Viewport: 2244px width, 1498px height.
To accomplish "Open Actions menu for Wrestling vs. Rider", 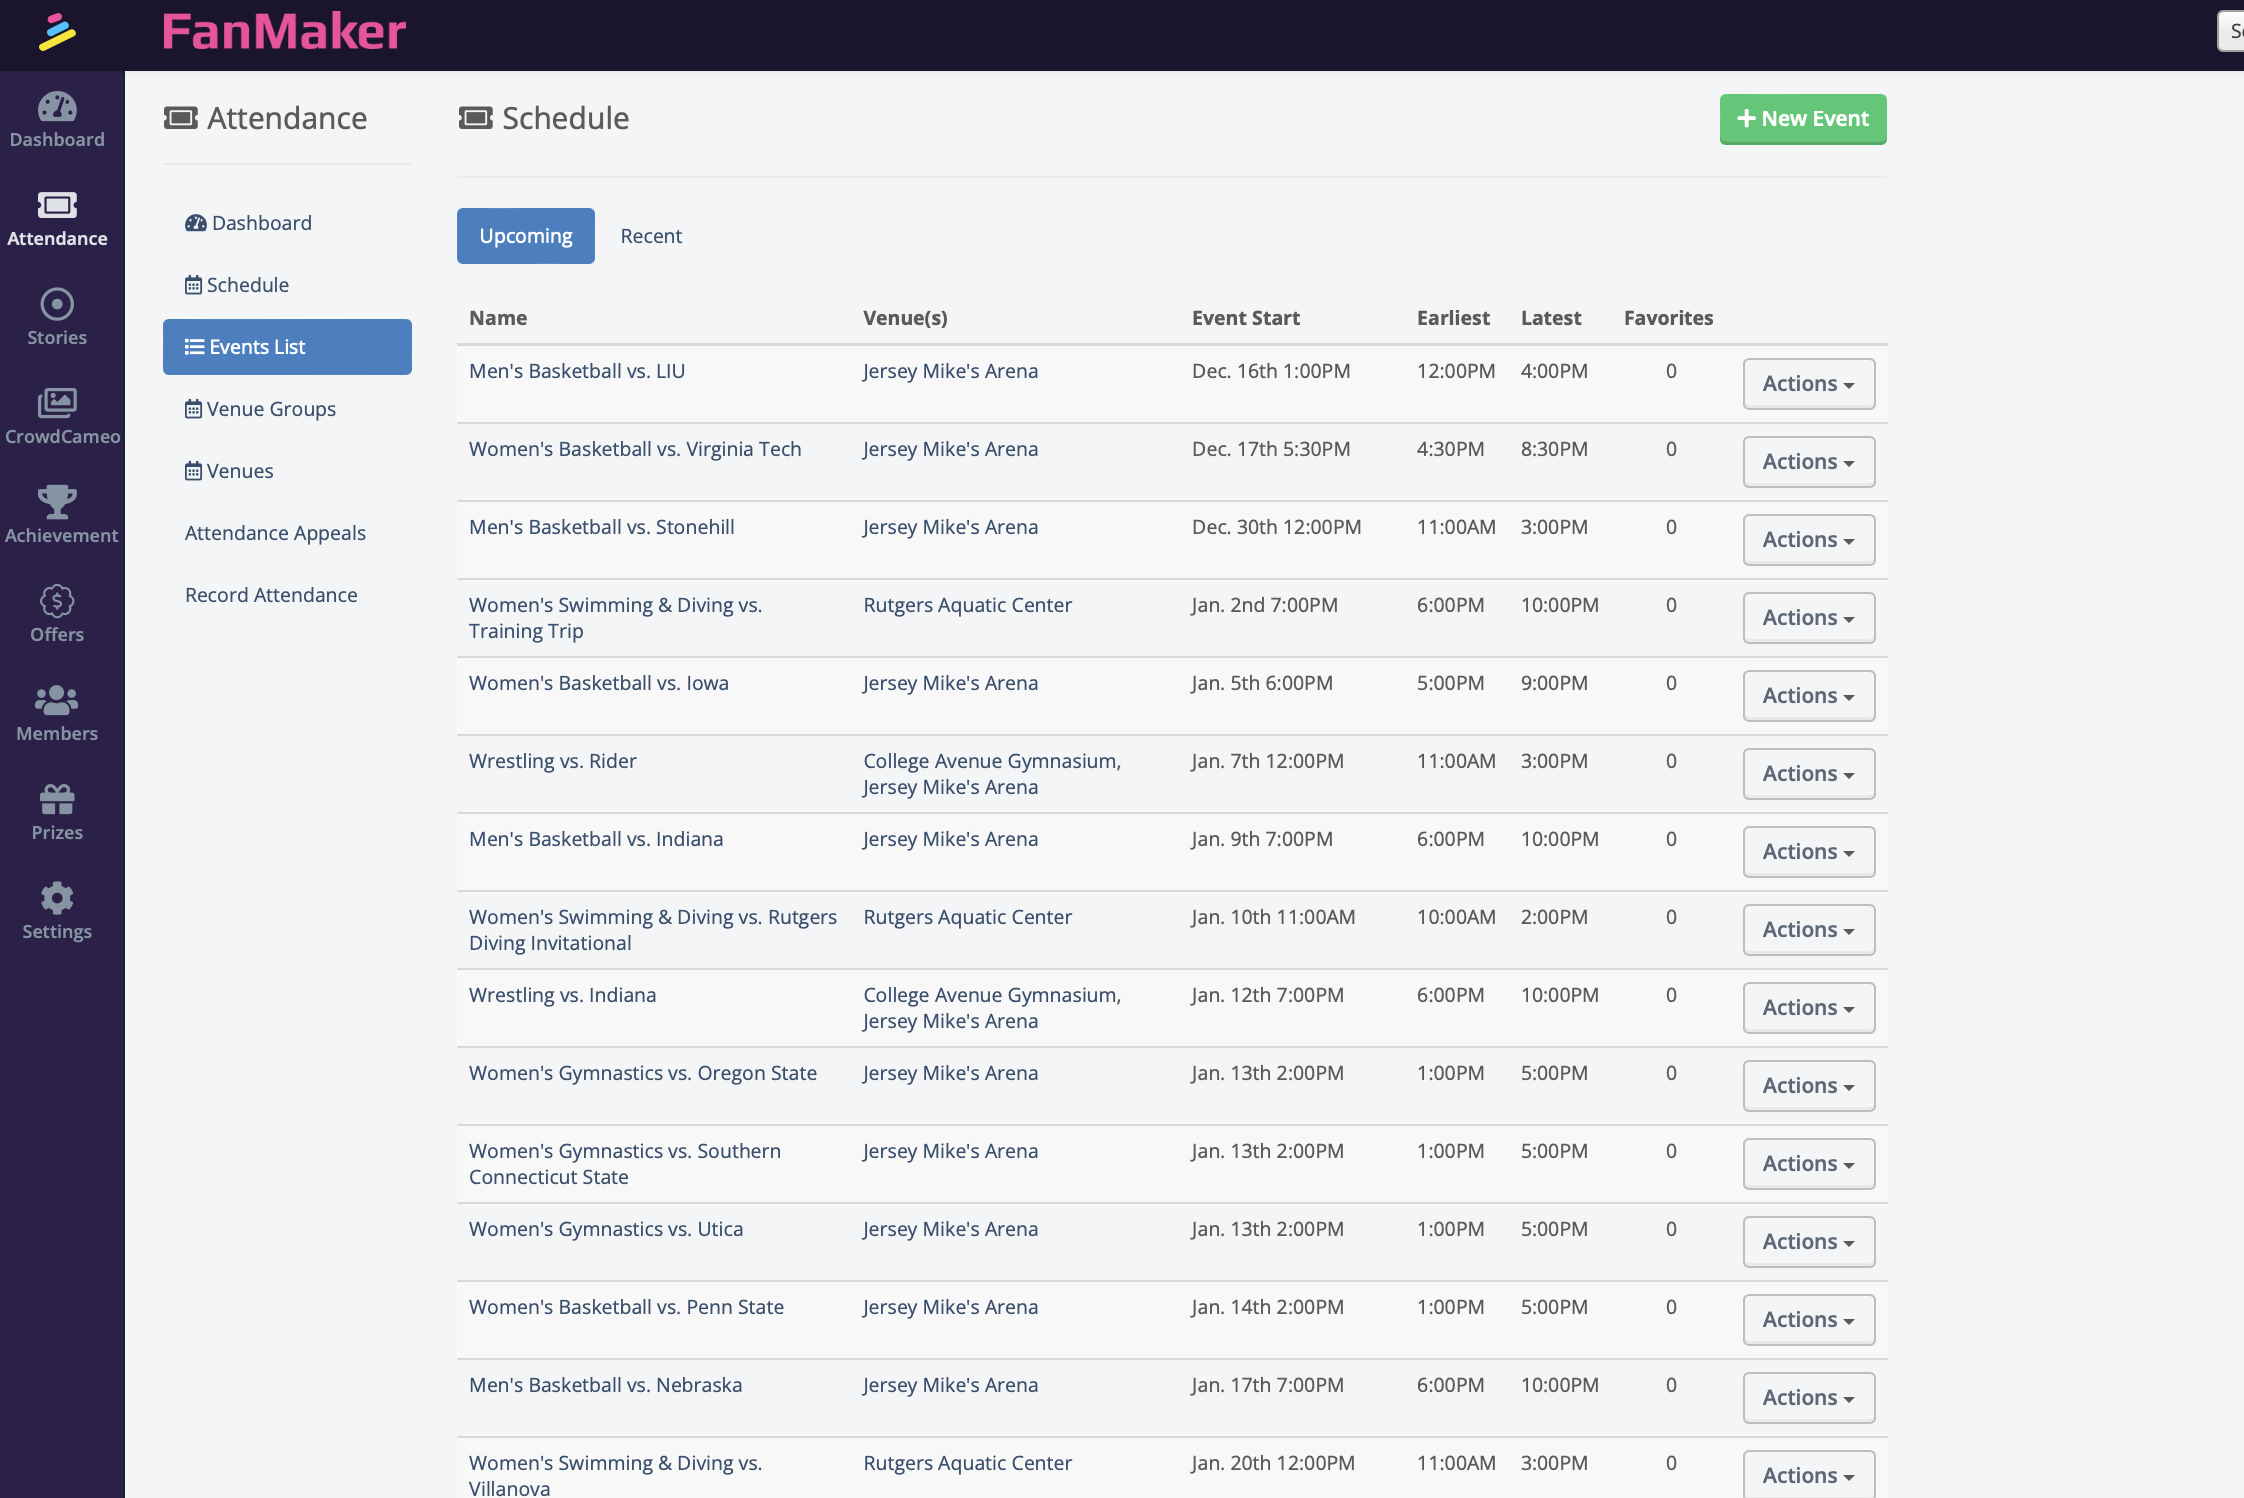I will (1808, 774).
